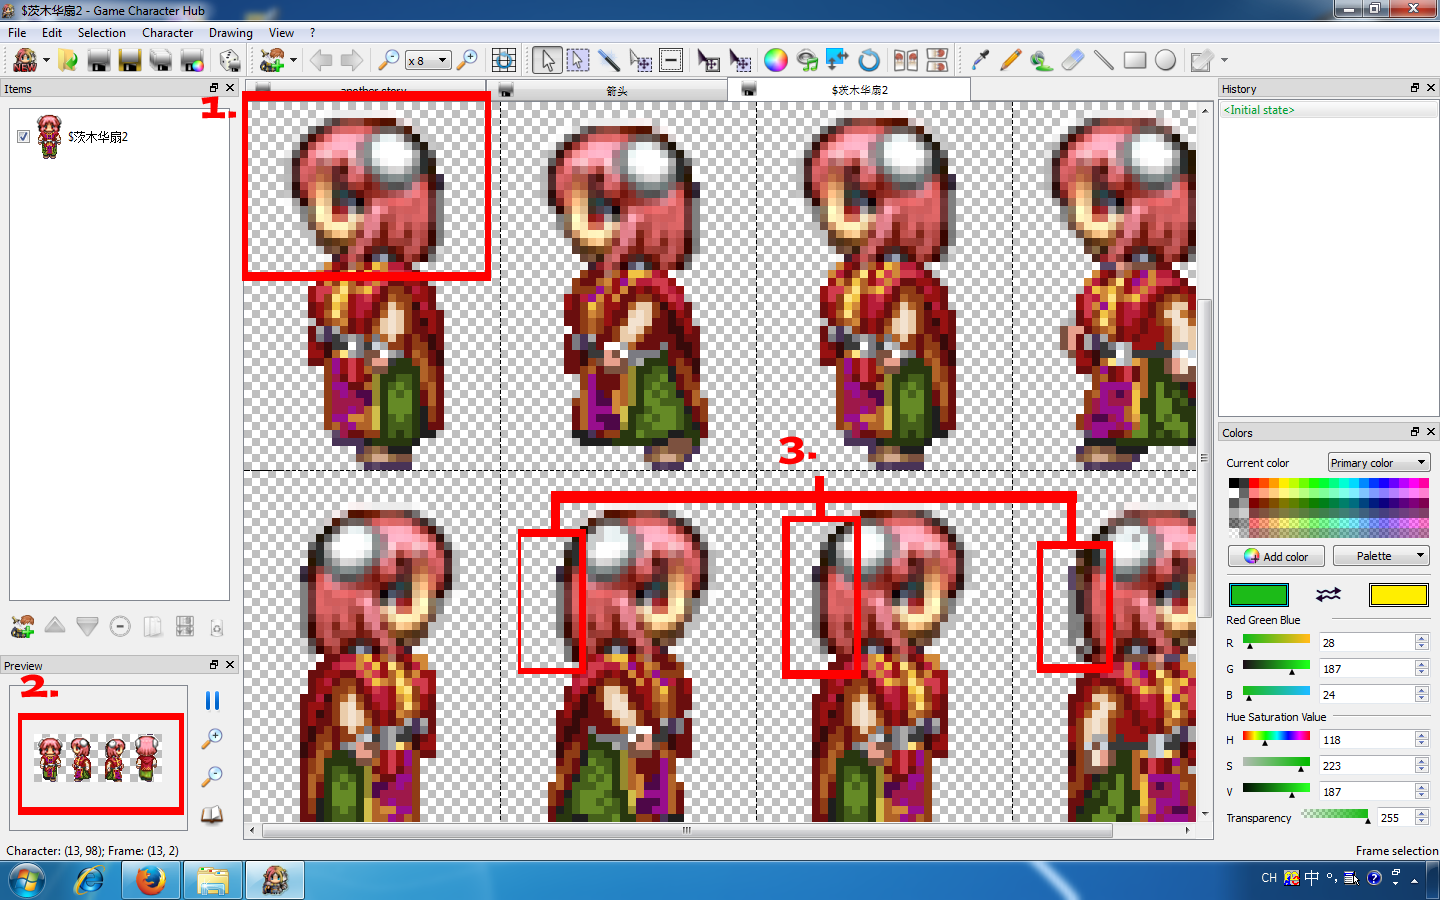Open Firefox from the taskbar
Screen dimensions: 1440x900
click(150, 880)
